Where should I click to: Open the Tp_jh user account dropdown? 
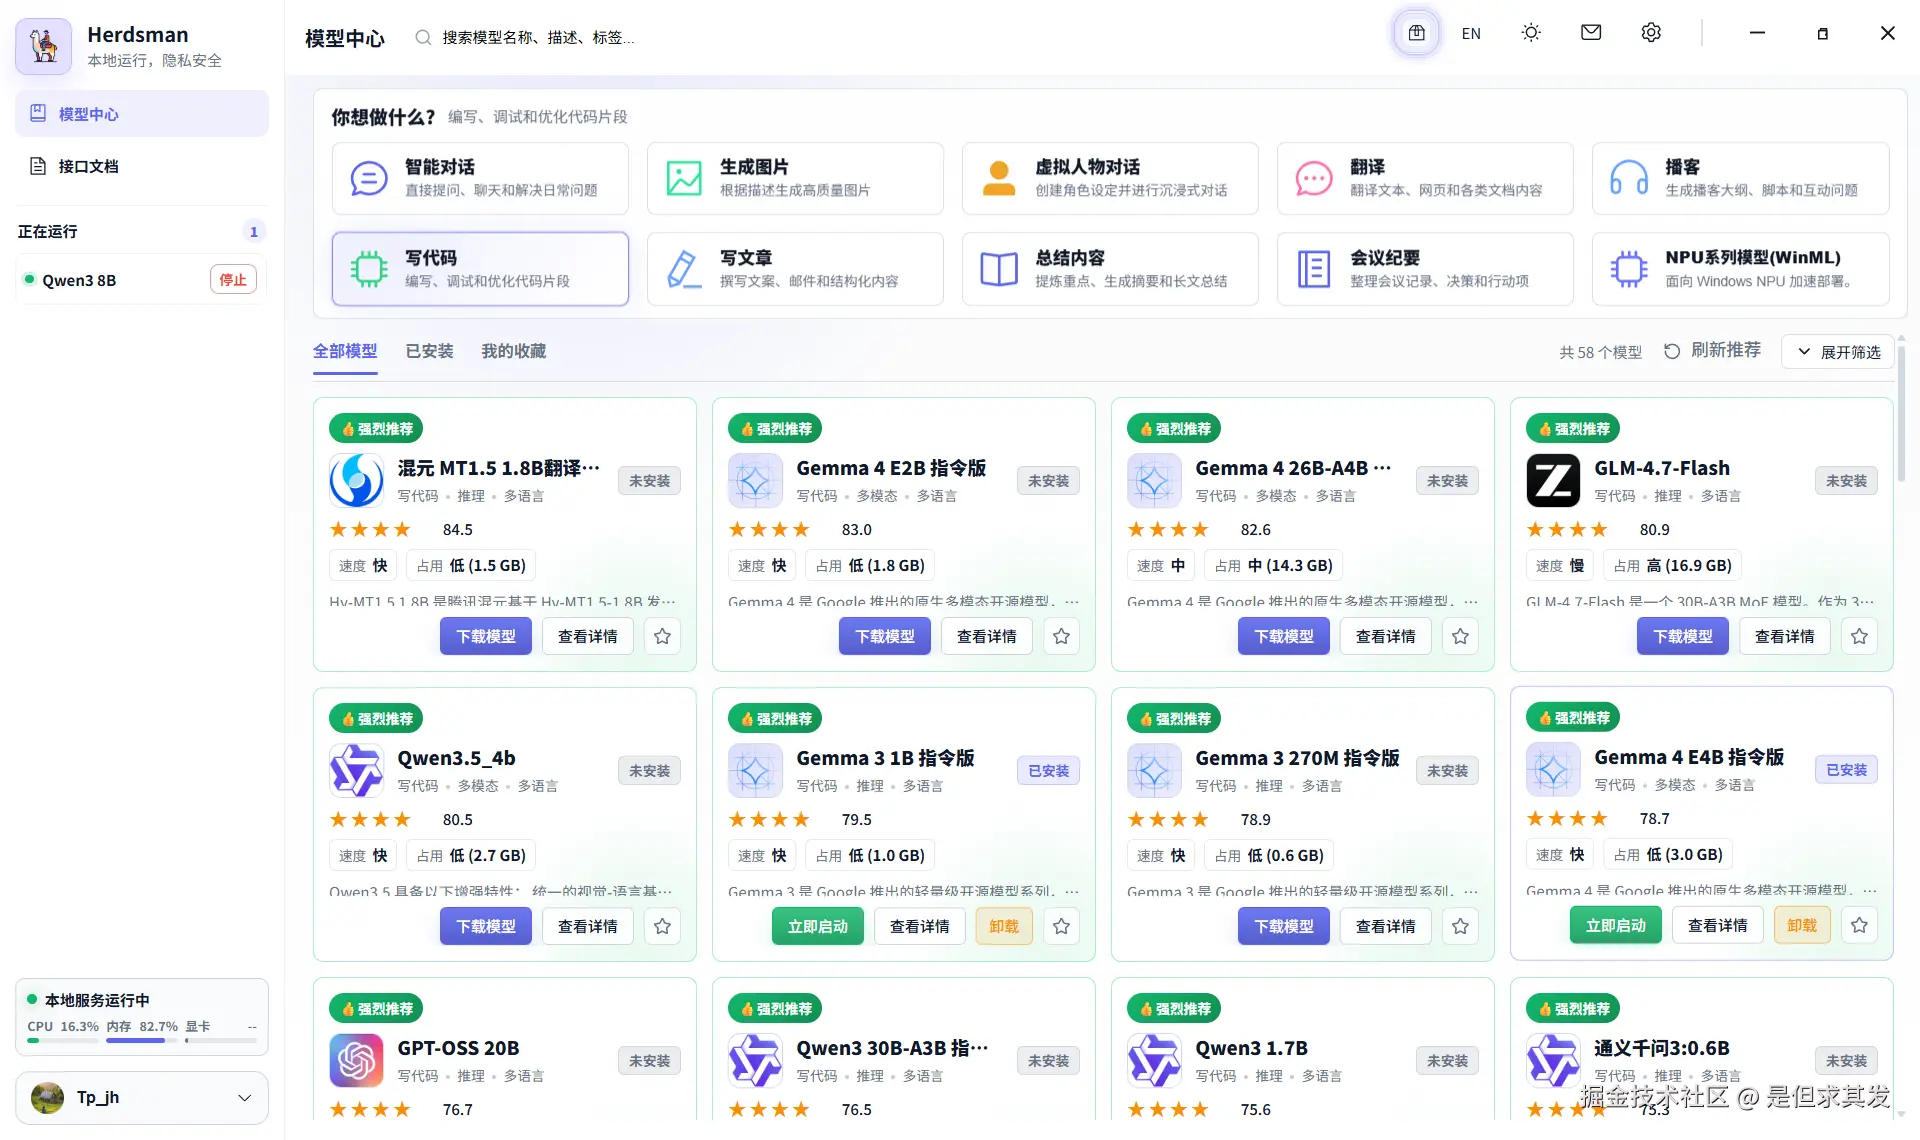142,1097
